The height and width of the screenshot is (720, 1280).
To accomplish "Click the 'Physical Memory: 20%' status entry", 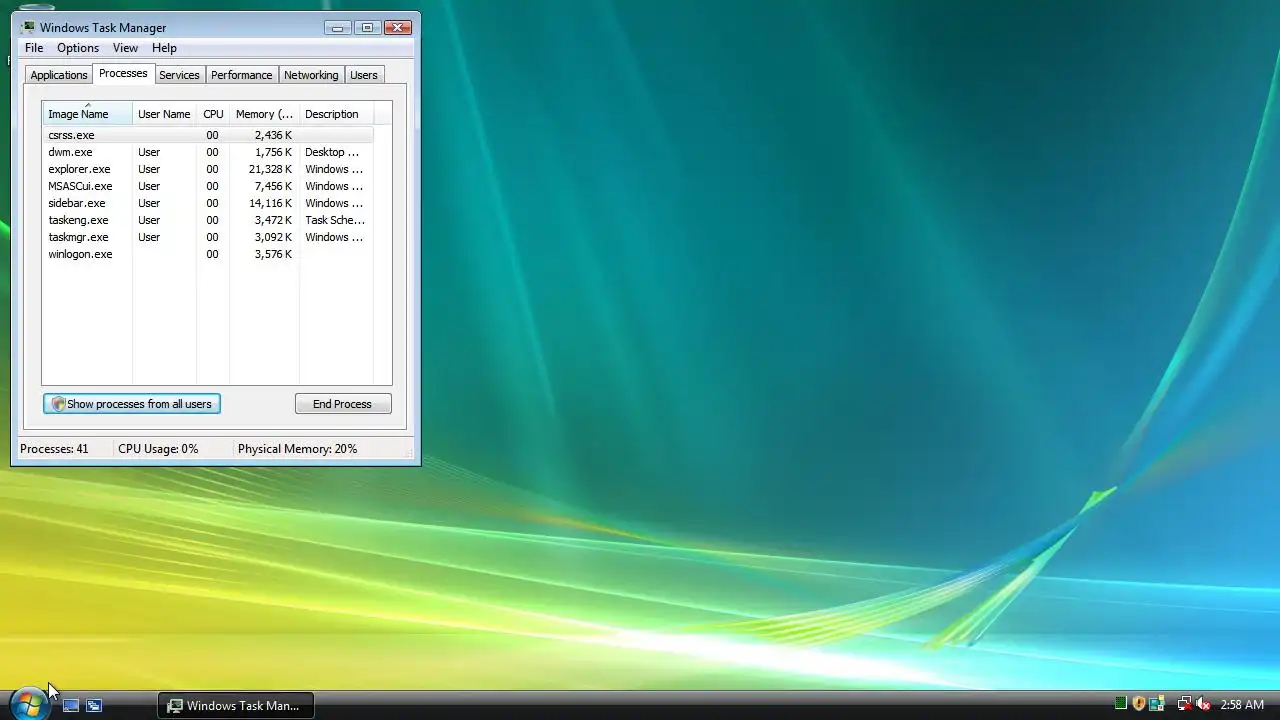I will 297,449.
